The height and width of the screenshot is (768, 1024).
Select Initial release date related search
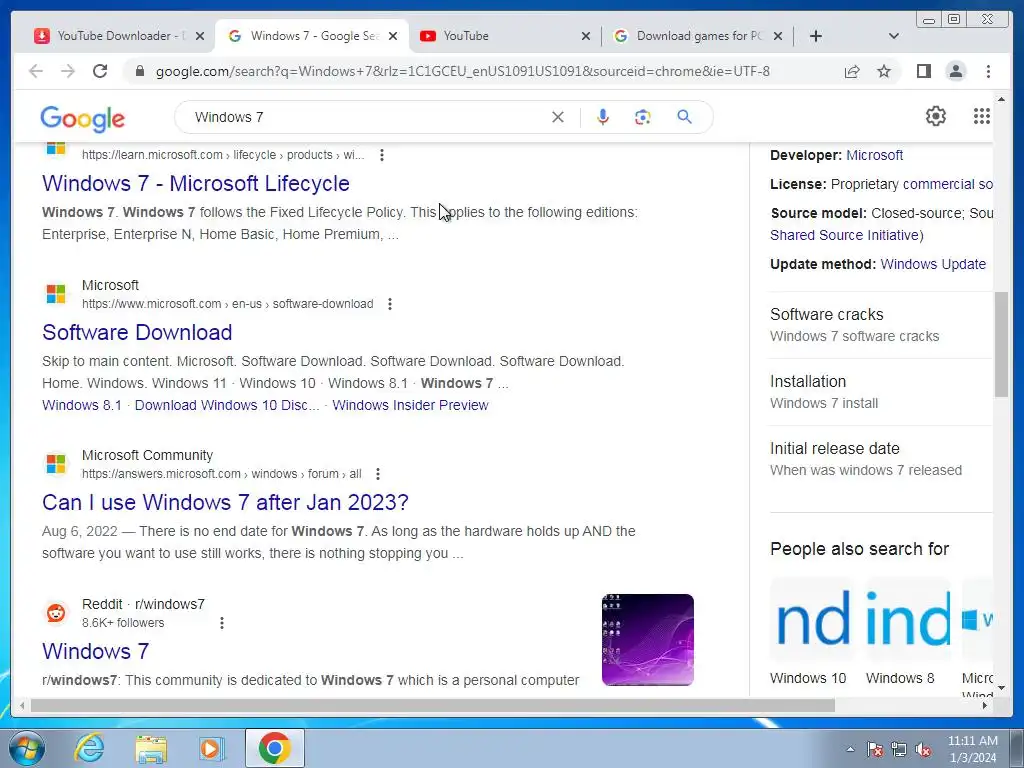[880, 459]
